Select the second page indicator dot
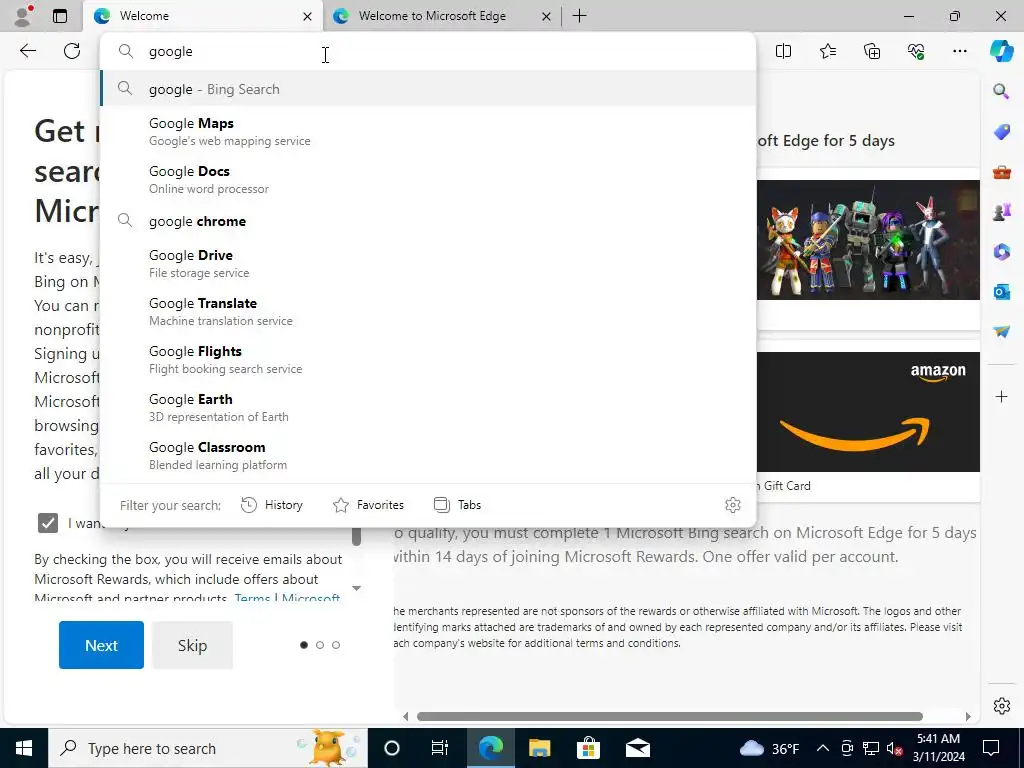 tap(319, 645)
